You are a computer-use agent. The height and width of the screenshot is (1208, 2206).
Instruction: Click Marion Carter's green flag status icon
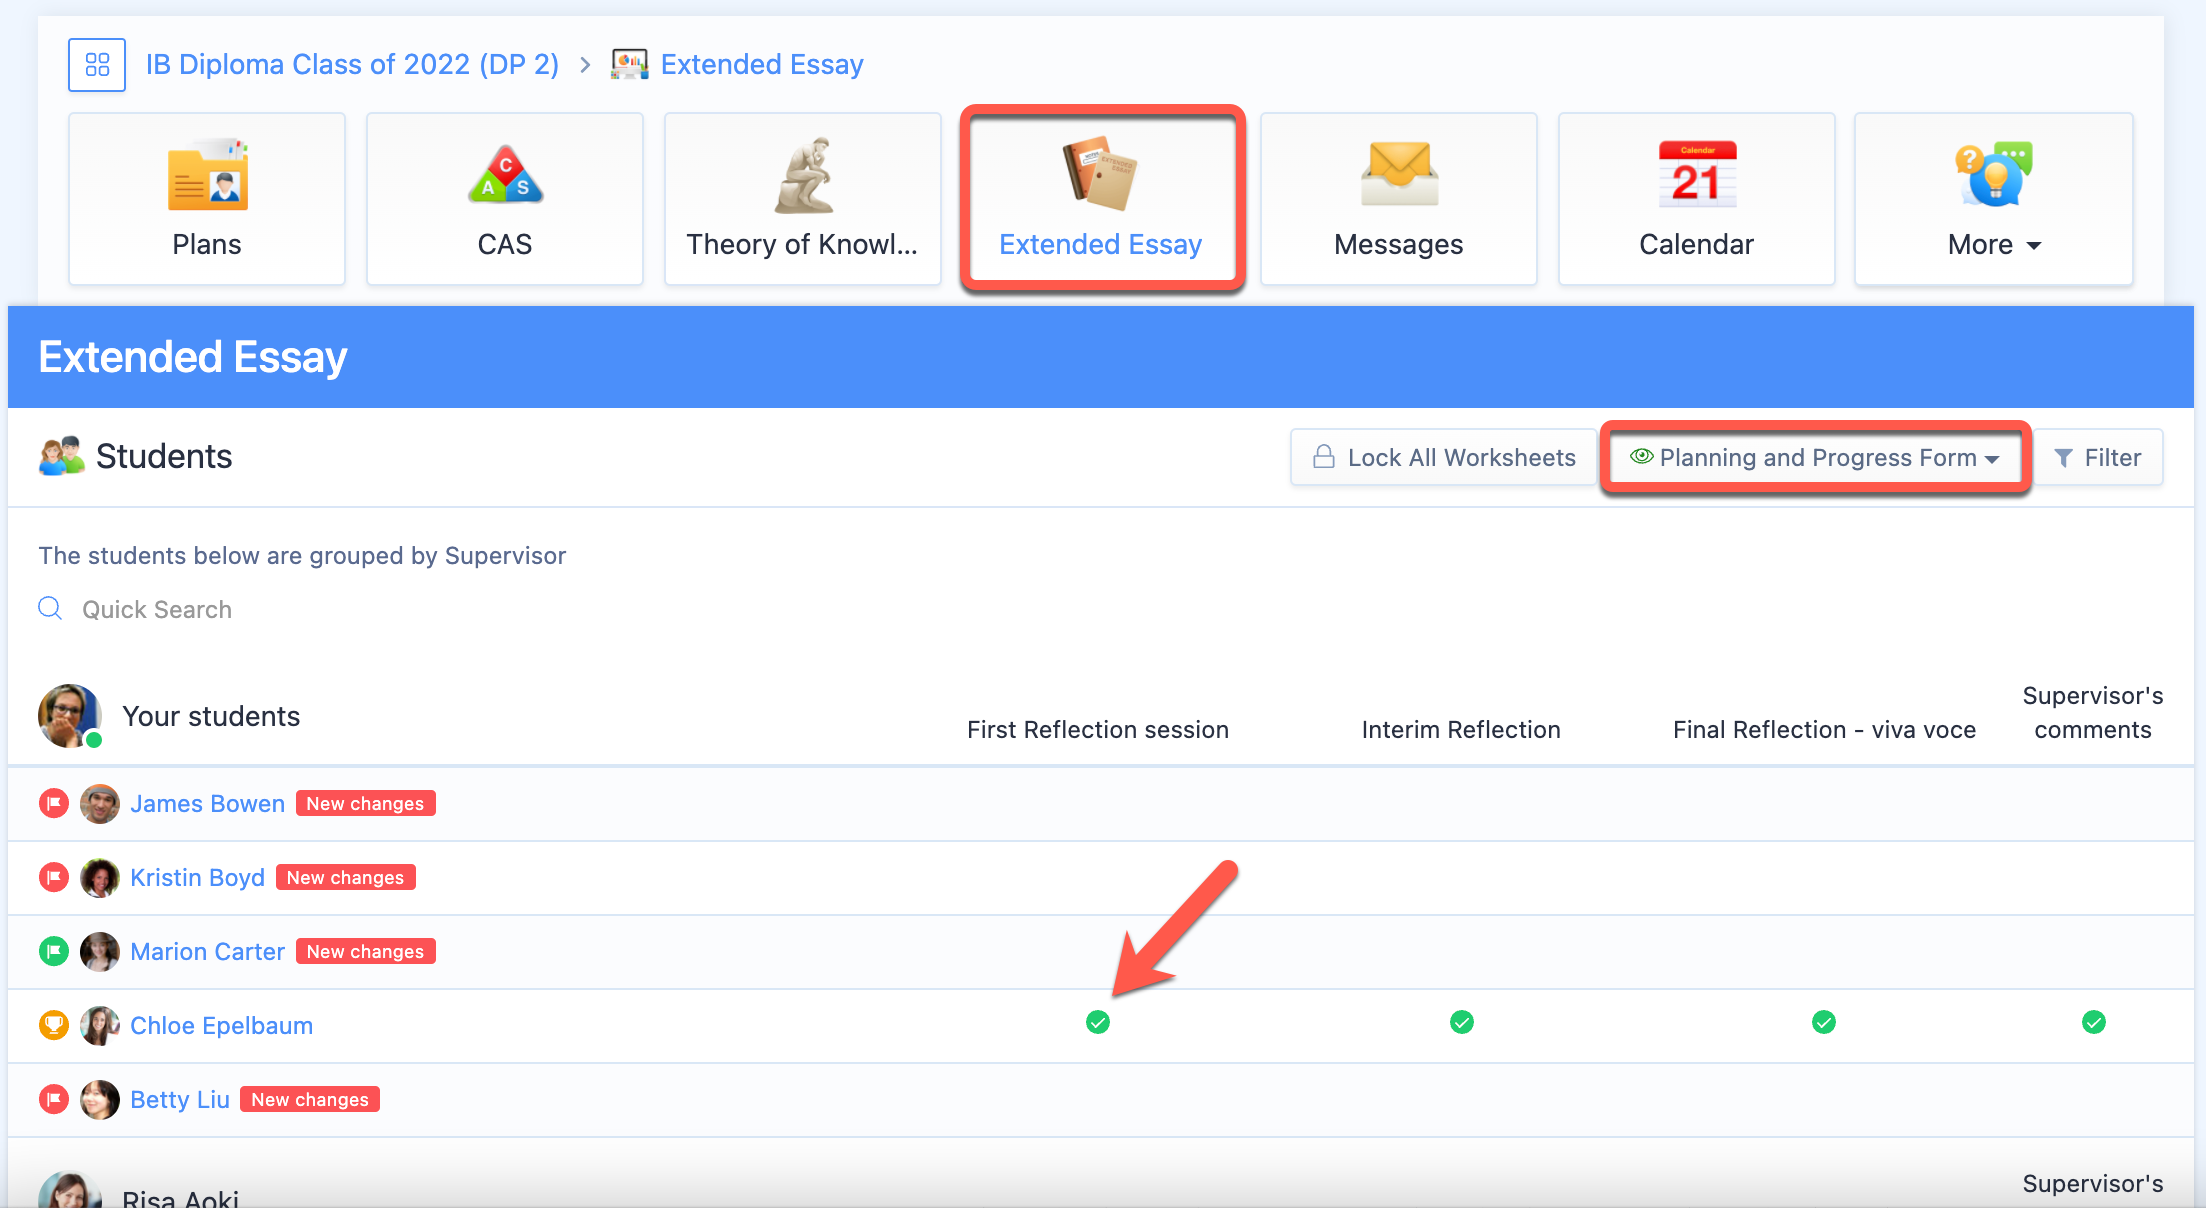point(54,951)
